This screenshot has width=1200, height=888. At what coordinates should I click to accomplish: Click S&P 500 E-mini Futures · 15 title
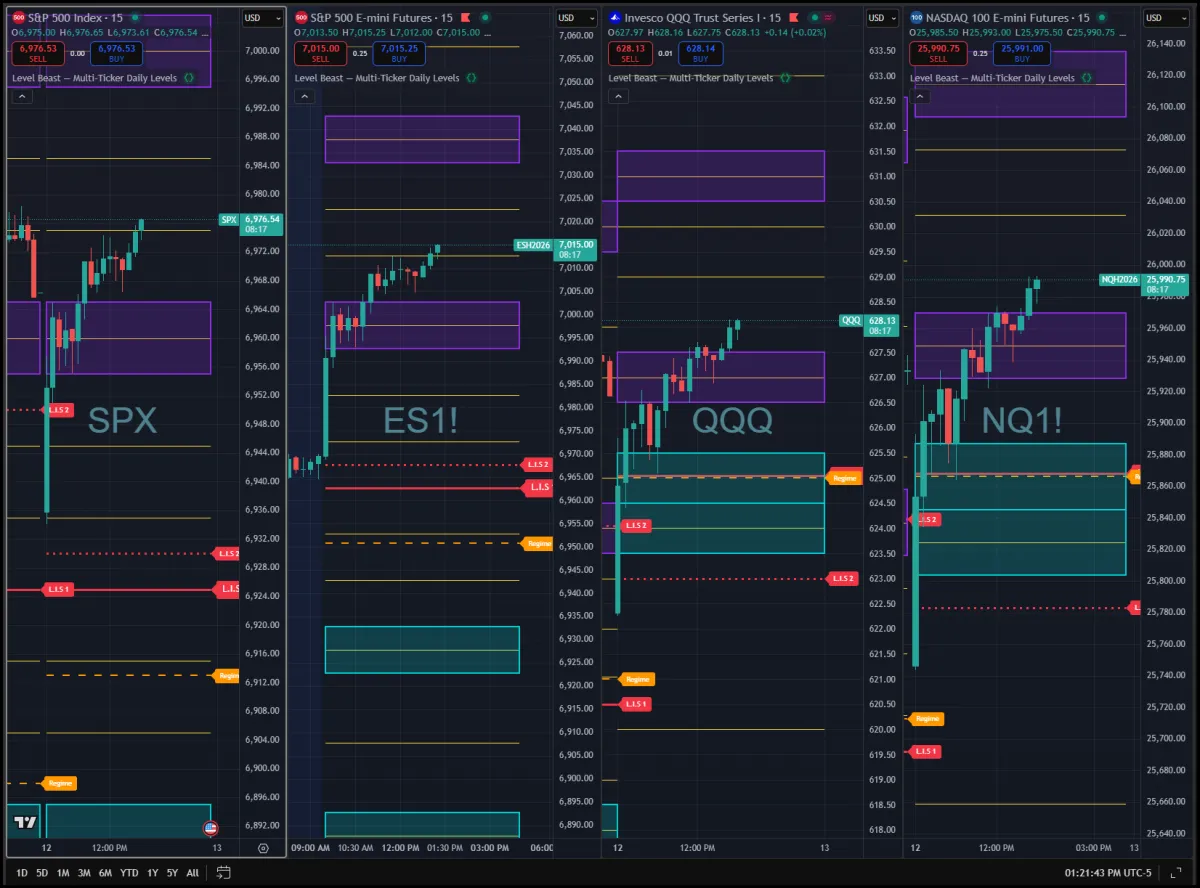(x=382, y=18)
